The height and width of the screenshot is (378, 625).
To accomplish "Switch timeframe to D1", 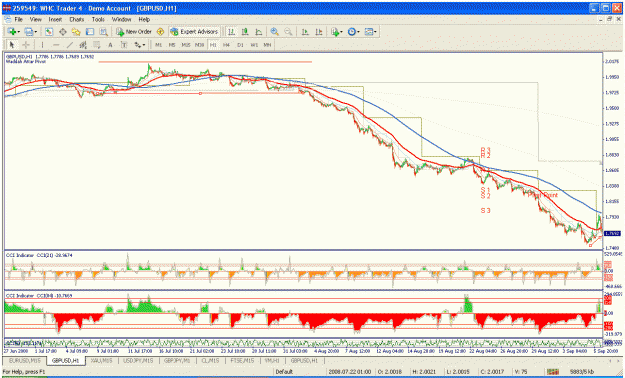I will pyautogui.click(x=240, y=45).
